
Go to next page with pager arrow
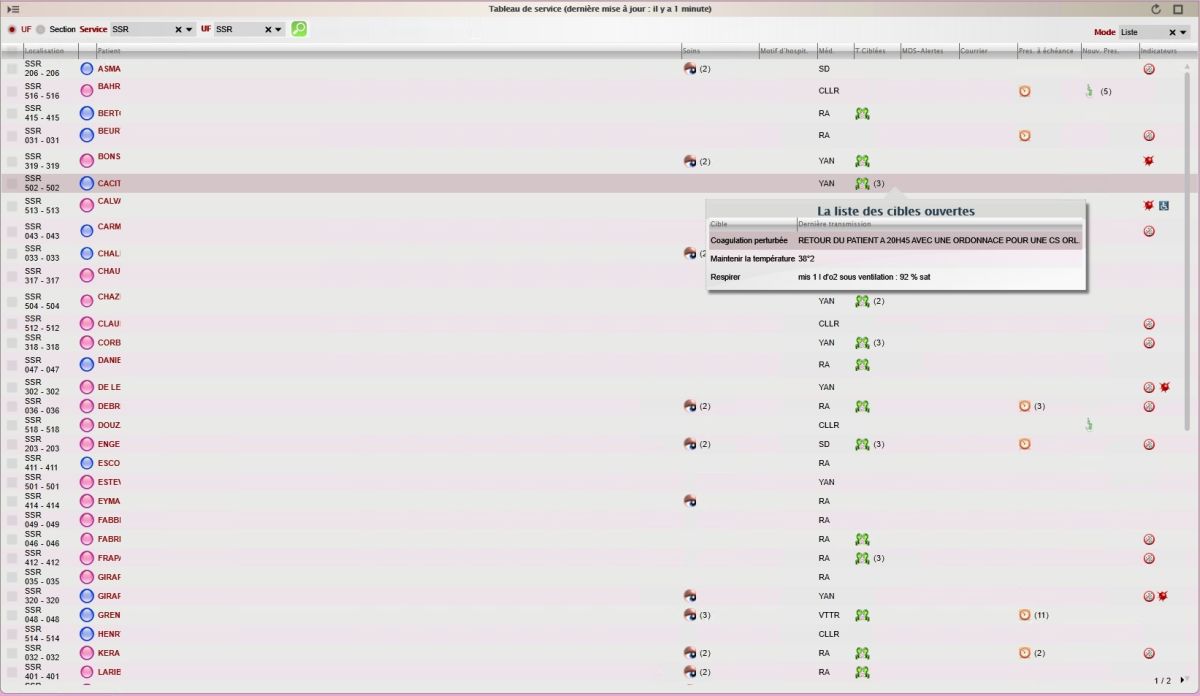pos(1183,680)
